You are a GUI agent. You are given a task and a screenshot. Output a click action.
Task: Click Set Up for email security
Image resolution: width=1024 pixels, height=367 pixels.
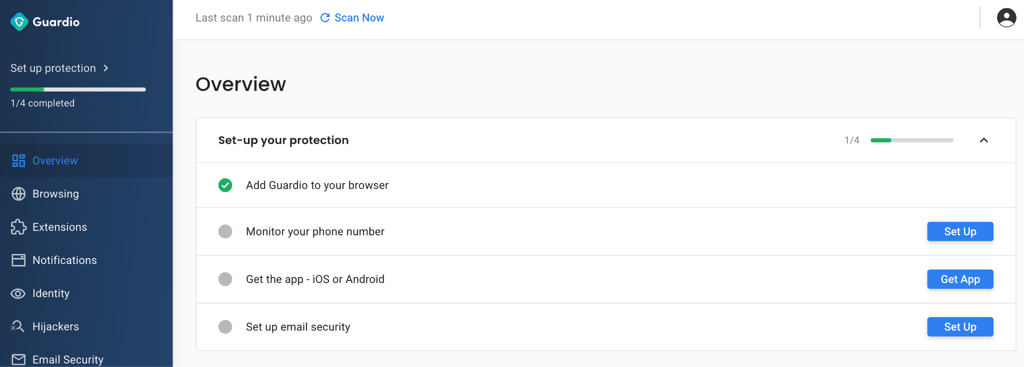tap(960, 327)
